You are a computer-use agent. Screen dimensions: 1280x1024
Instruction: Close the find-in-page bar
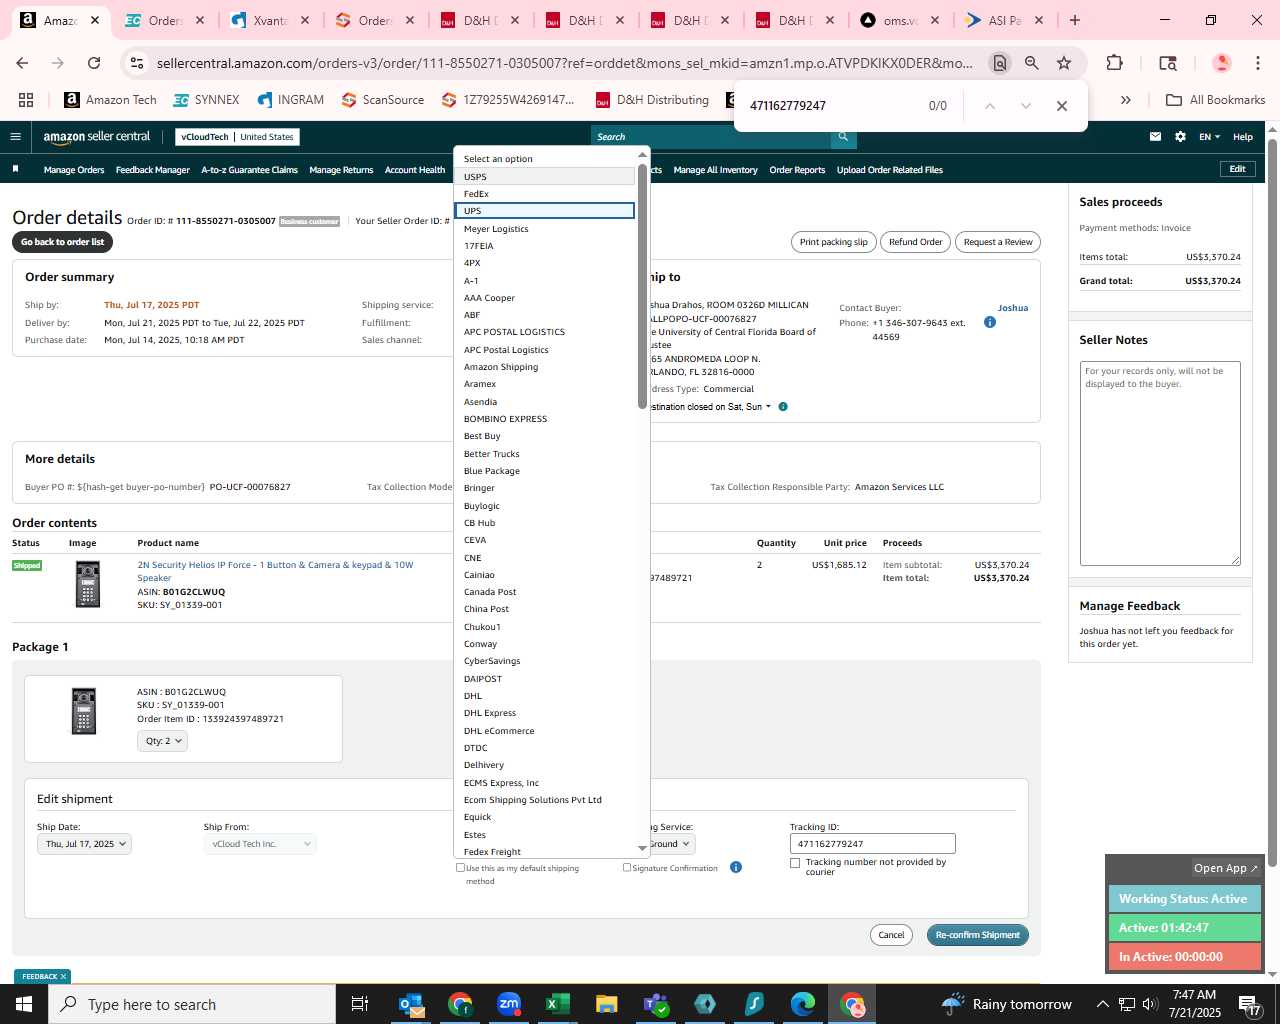coord(1062,106)
